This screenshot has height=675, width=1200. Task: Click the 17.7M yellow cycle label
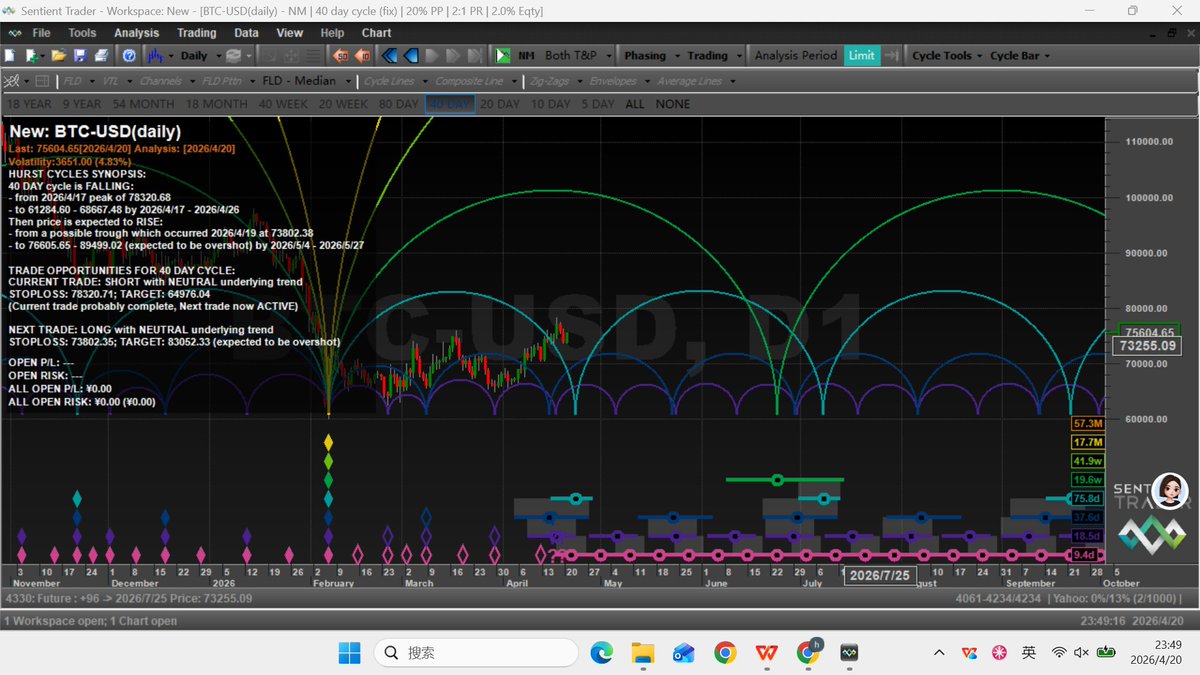click(1087, 442)
